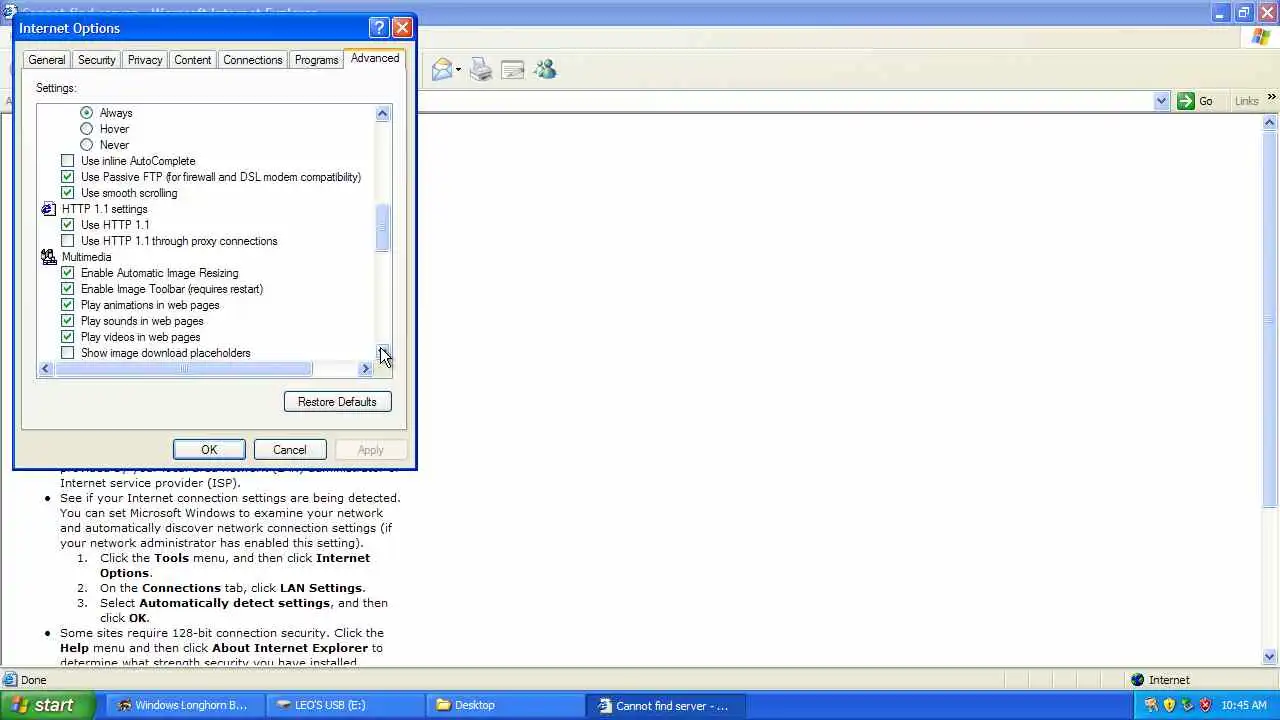Toggle Enable Image Toolbar checkbox
The height and width of the screenshot is (720, 1280).
tap(68, 289)
